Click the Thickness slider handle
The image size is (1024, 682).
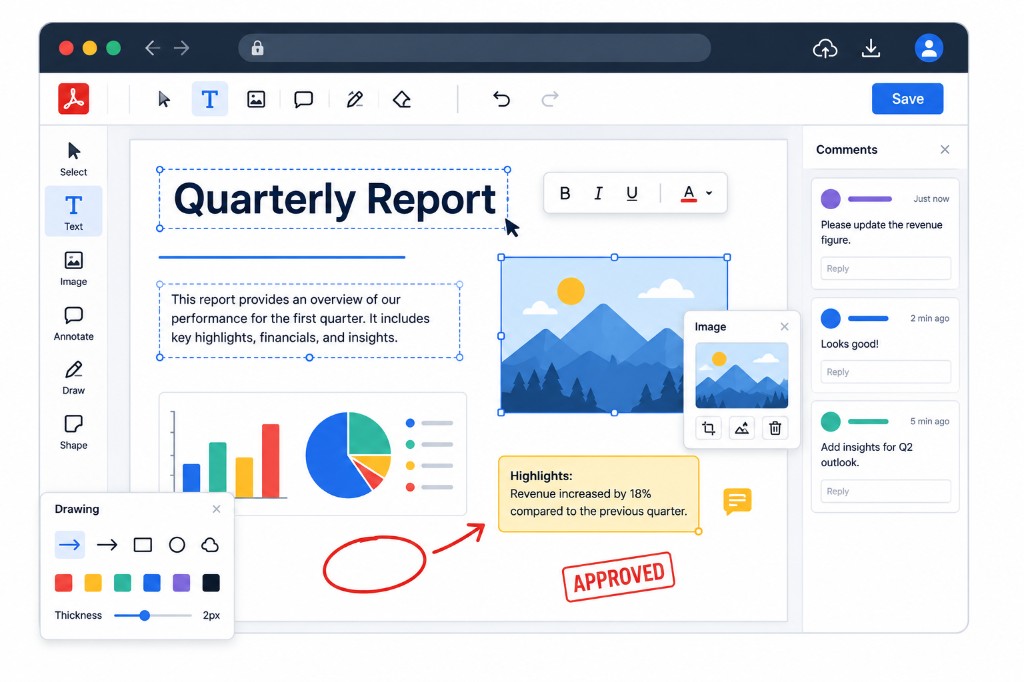coord(145,615)
